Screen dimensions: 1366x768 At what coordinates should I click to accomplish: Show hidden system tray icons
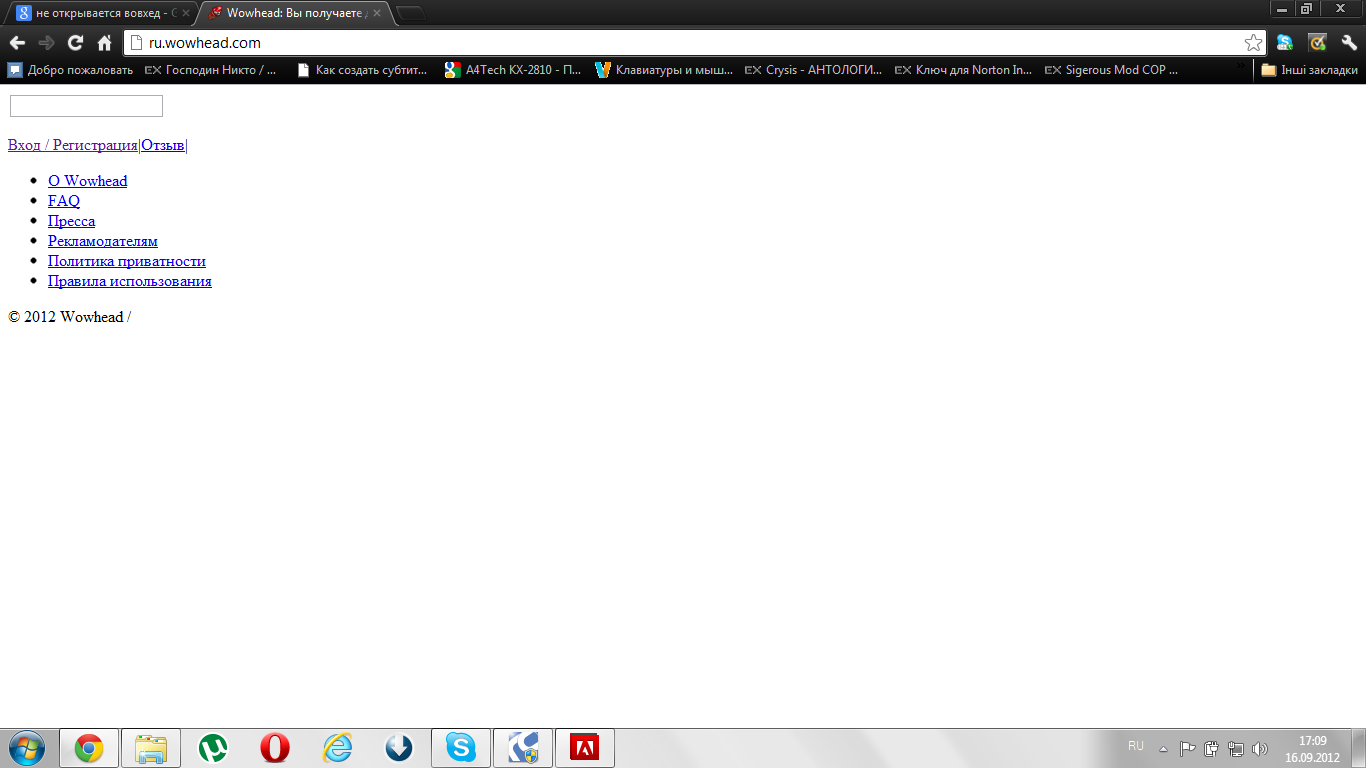coord(1163,748)
